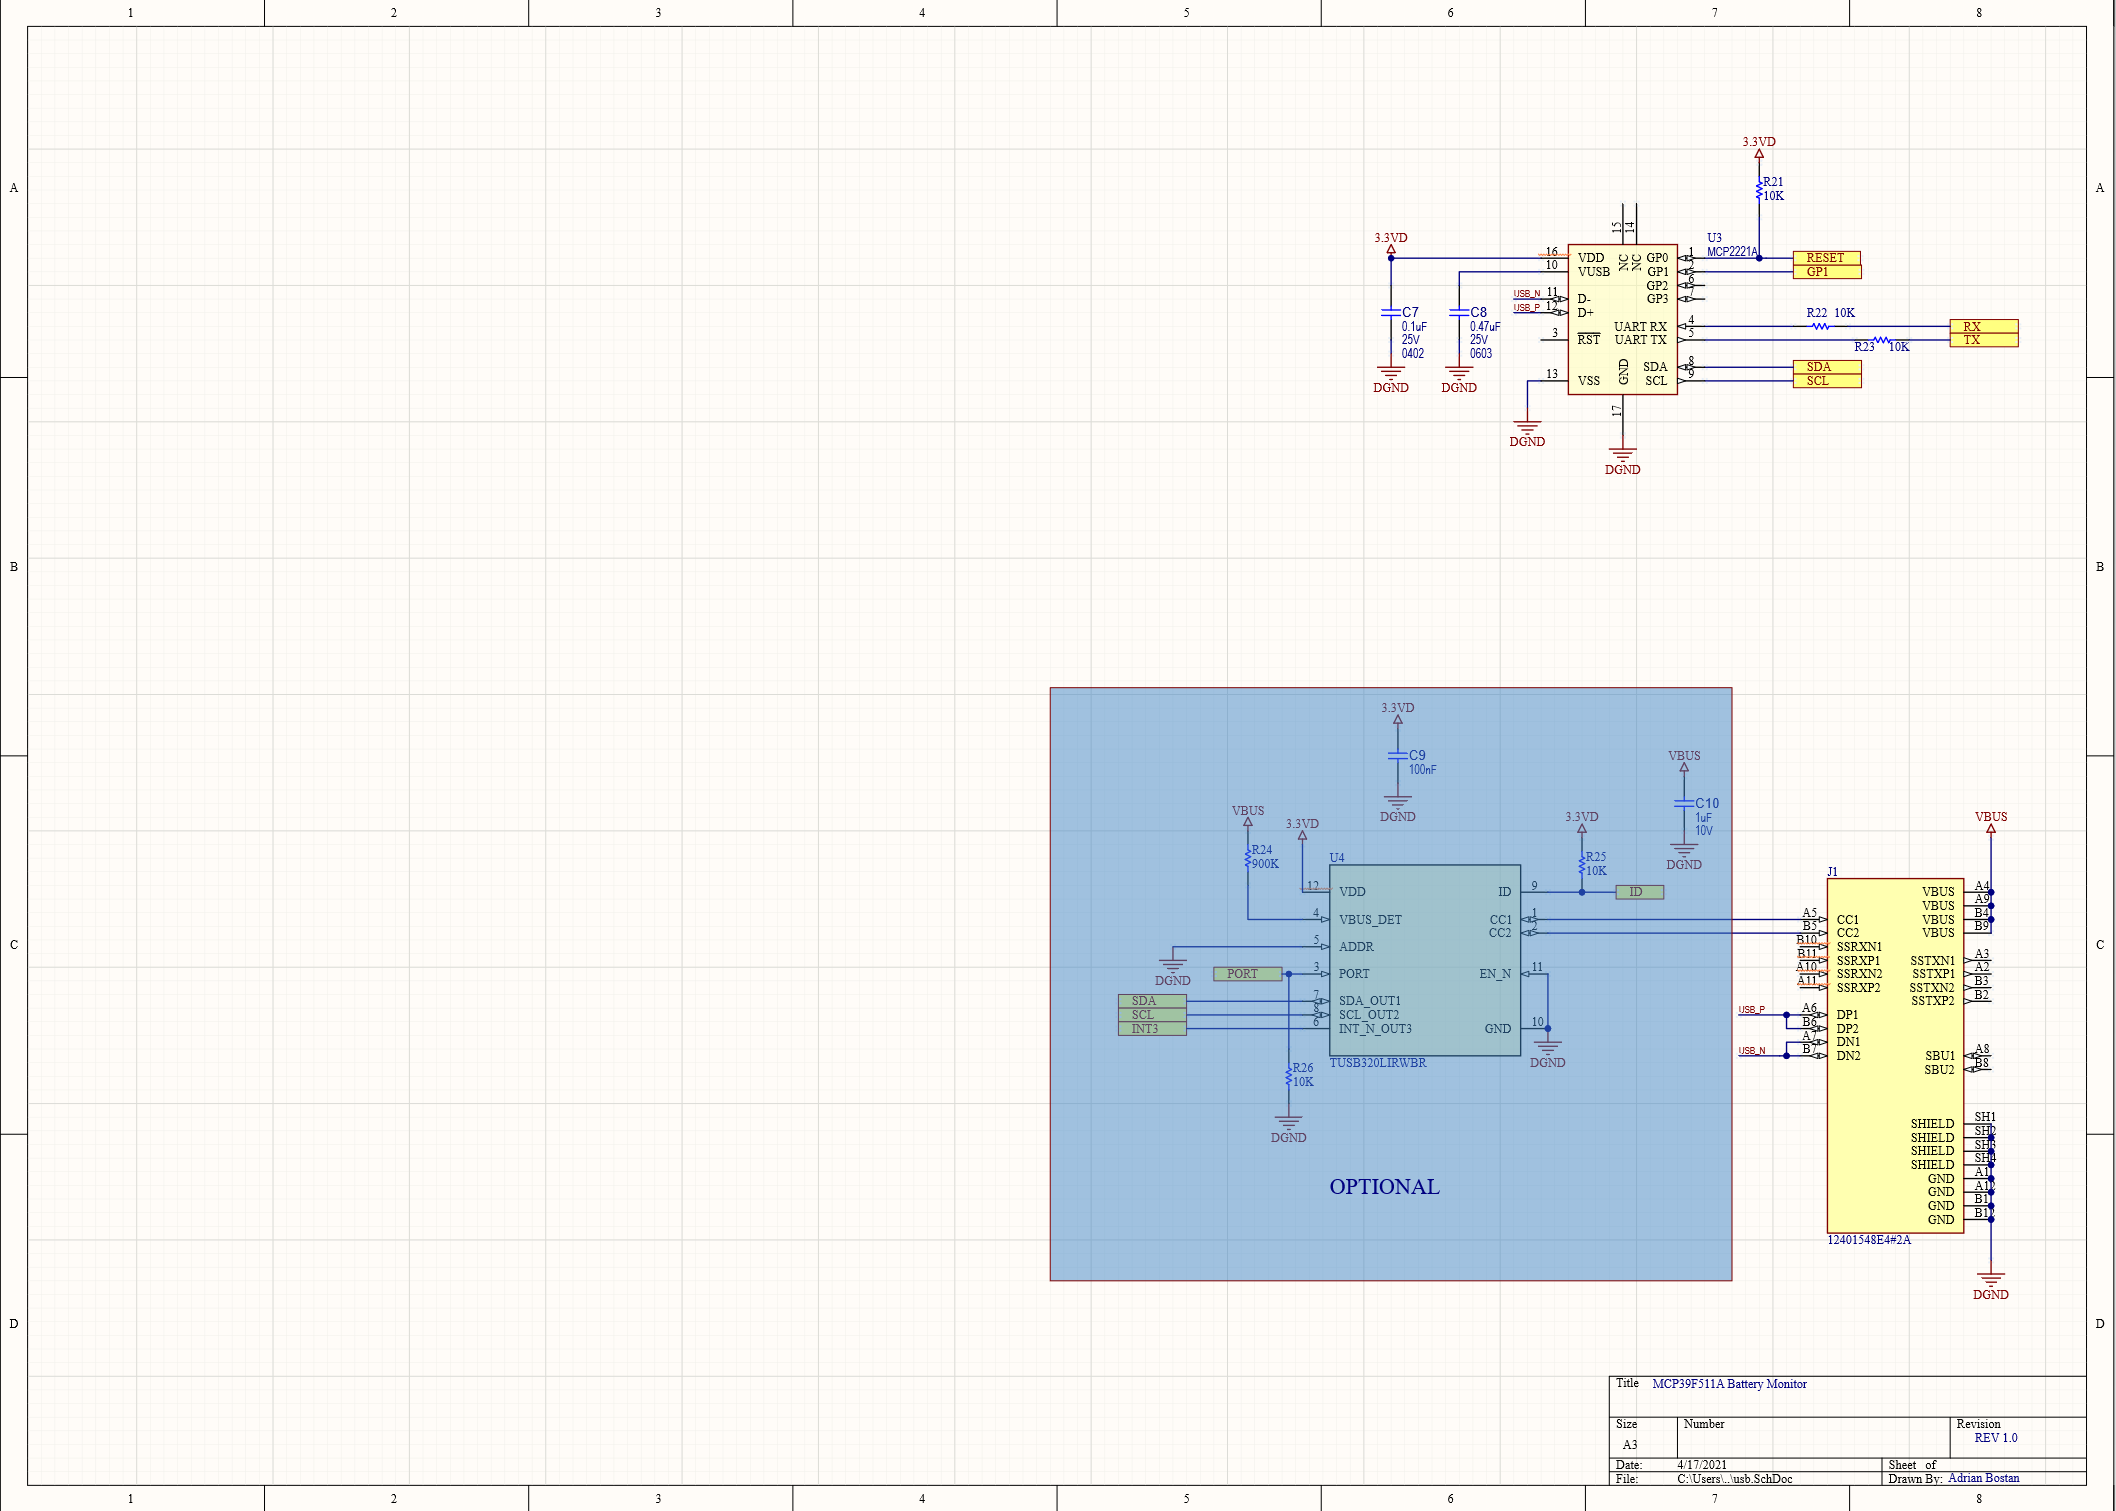2116x1511 pixels.
Task: Select the R21 pull-up resistor
Action: pyautogui.click(x=1759, y=189)
